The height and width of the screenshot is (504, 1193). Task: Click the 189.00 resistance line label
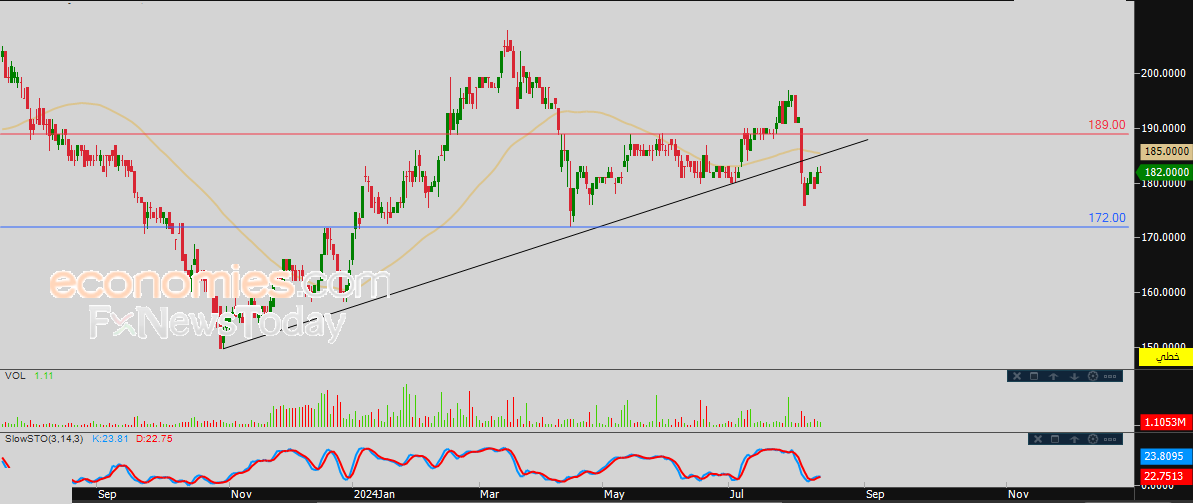click(1107, 124)
